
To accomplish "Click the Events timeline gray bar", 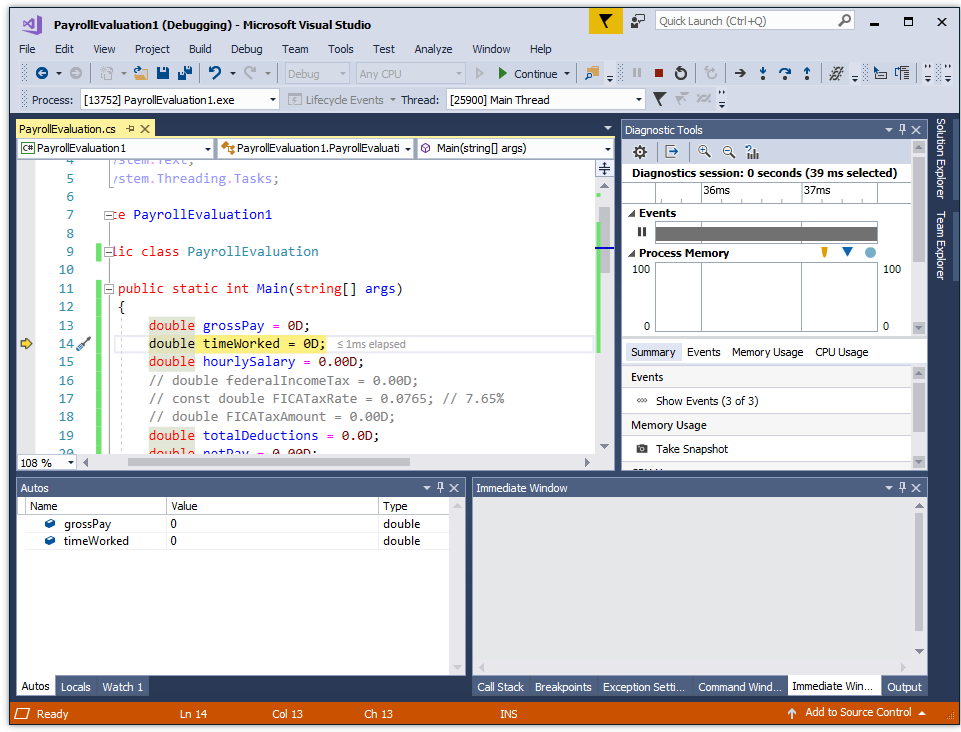I will (x=766, y=233).
